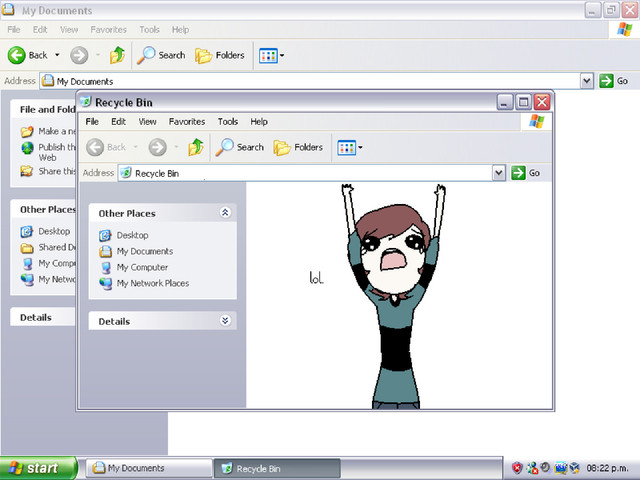The image size is (640, 480).
Task: Click Forward arrow in My Documents window
Action: click(79, 55)
